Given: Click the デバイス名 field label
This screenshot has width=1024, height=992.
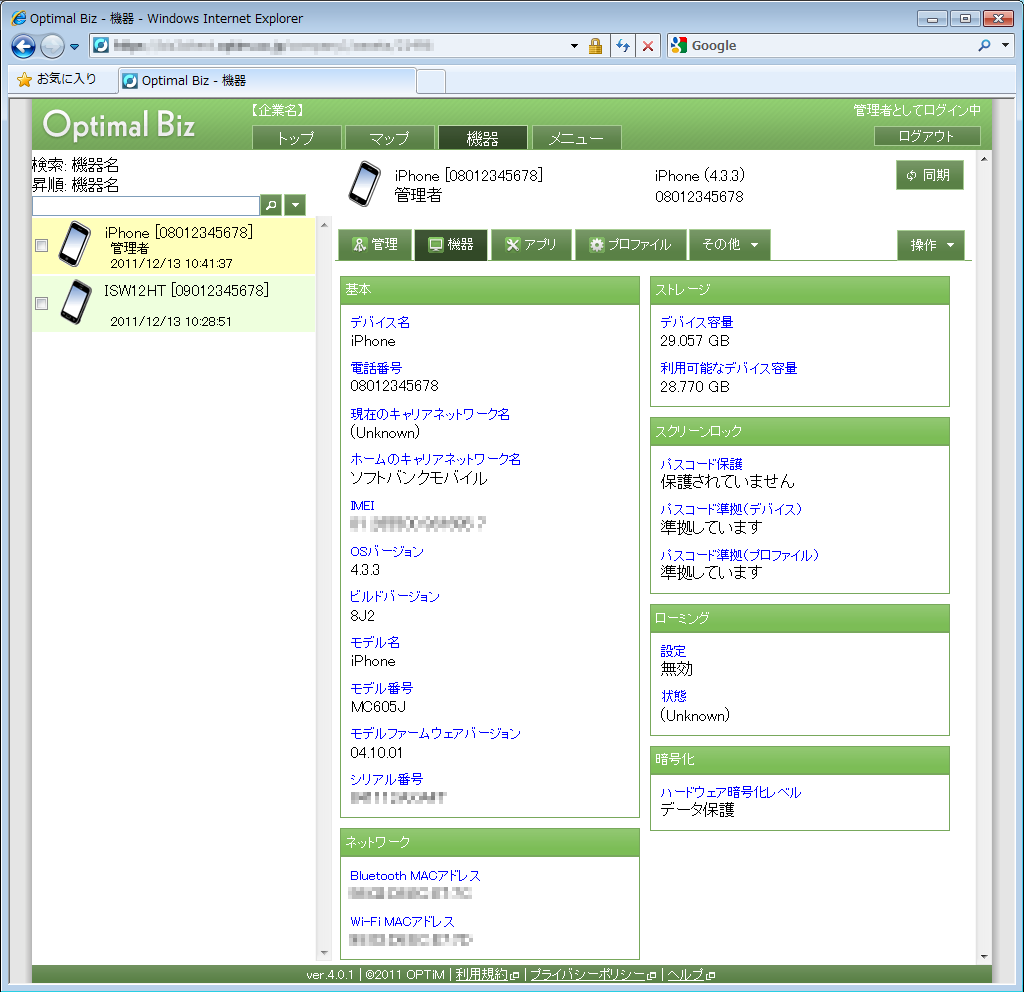Looking at the screenshot, I should pyautogui.click(x=380, y=322).
